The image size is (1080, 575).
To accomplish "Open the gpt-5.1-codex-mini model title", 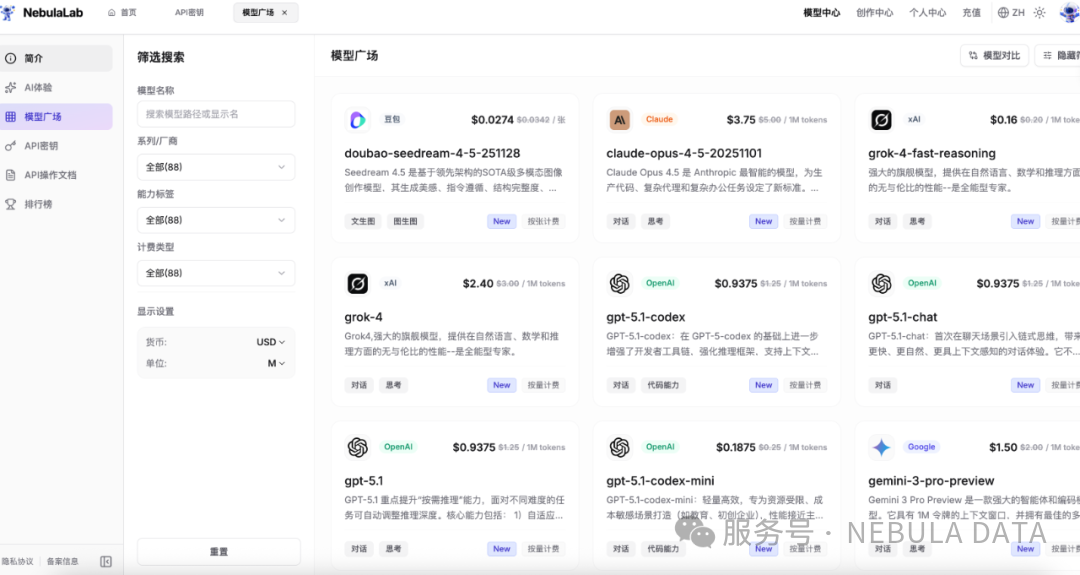I will 660,481.
